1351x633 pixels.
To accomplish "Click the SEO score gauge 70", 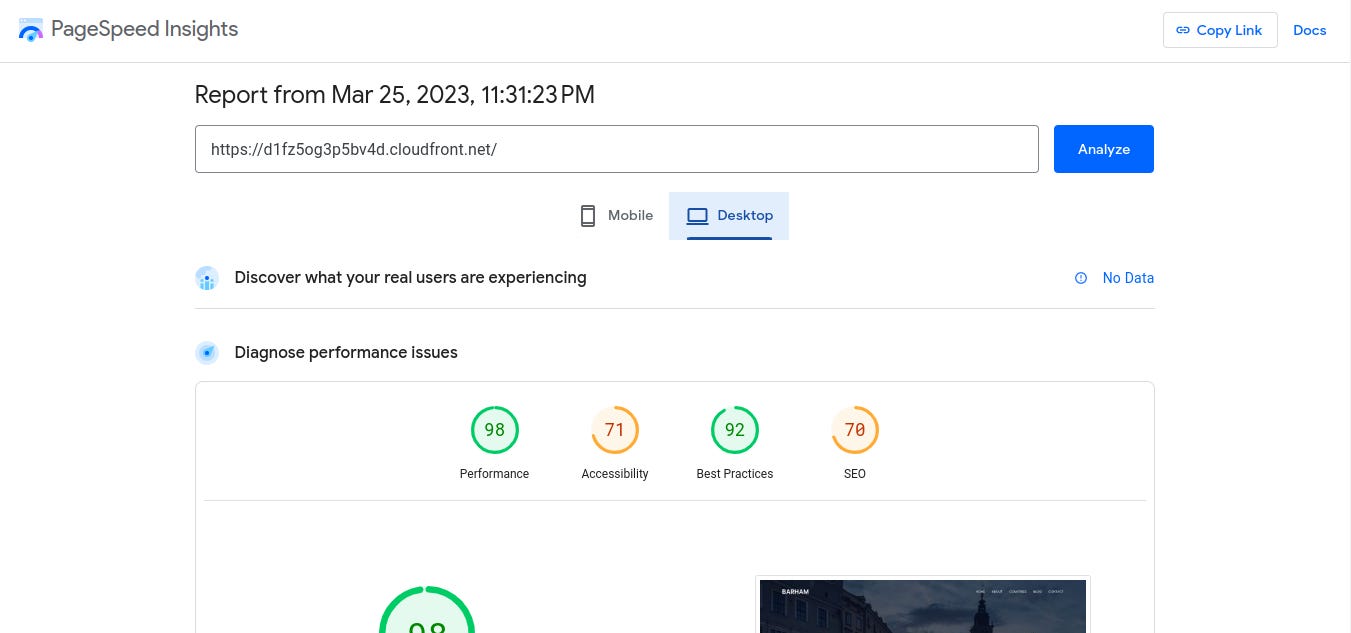I will [855, 430].
